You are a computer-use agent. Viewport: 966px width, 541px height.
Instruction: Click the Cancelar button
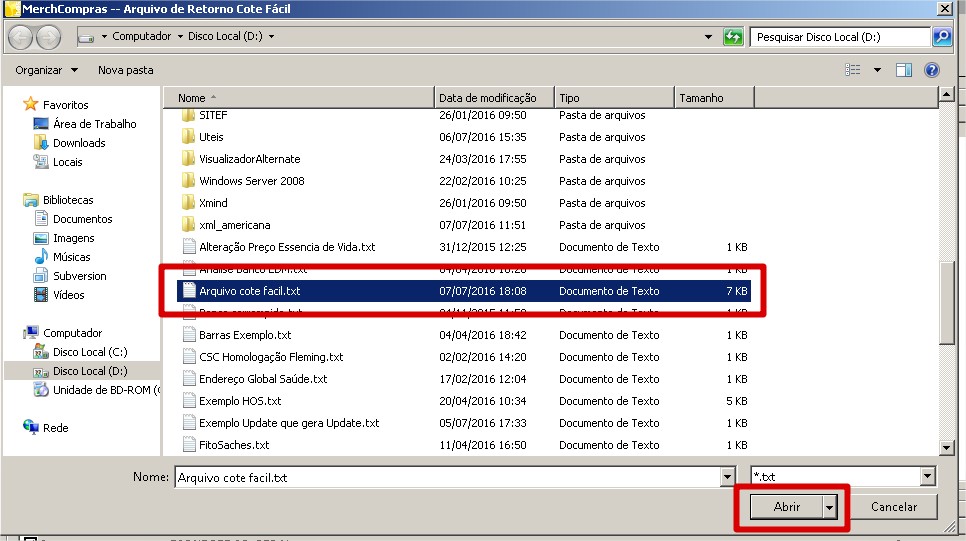pos(893,507)
